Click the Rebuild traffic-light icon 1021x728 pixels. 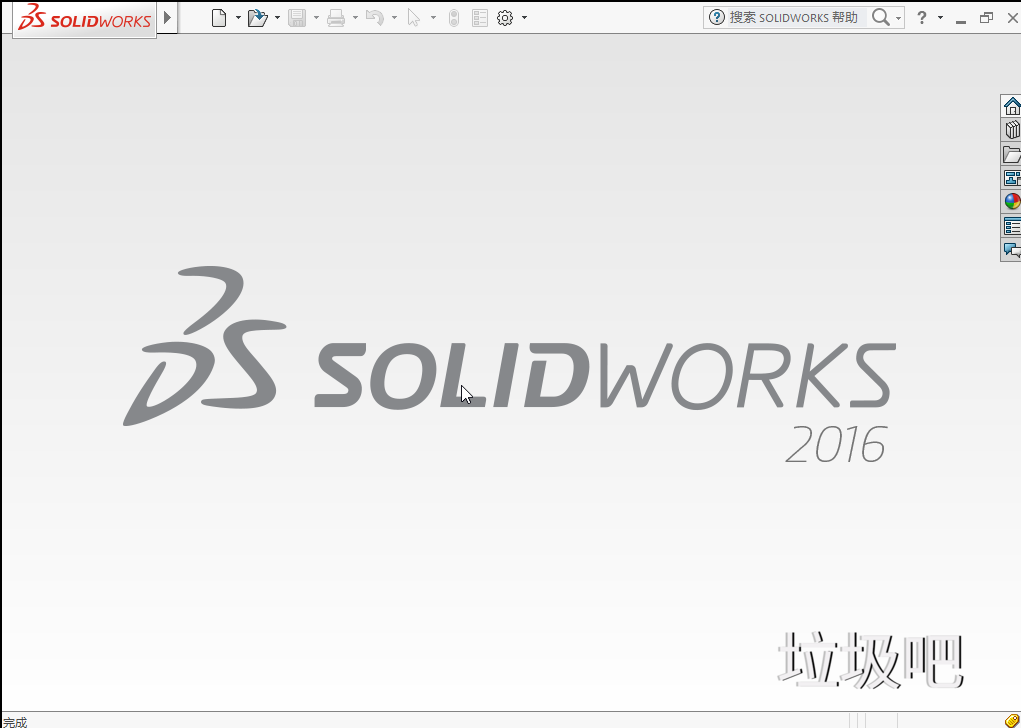click(453, 17)
